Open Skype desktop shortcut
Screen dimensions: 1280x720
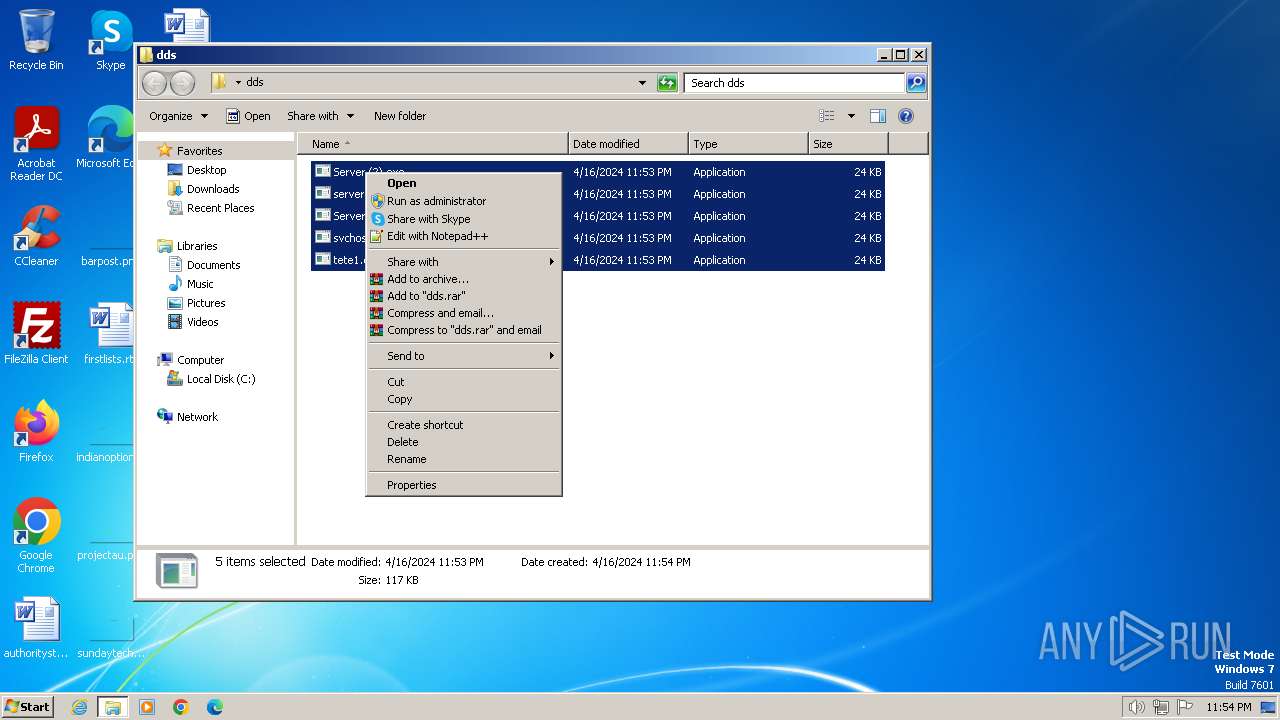(110, 40)
